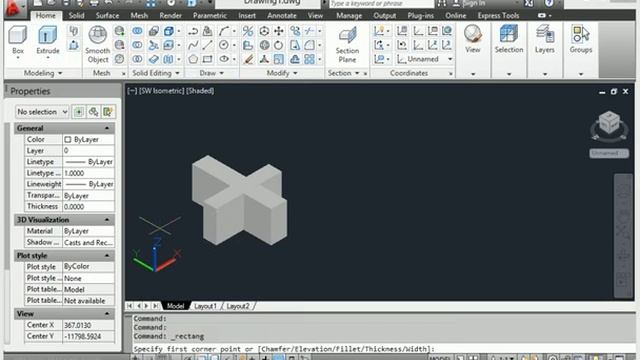
Task: Open the Render ribbon tab
Action: [x=170, y=16]
